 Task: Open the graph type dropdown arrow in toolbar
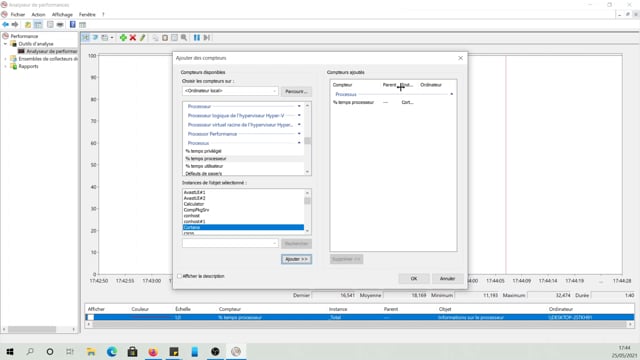point(112,38)
